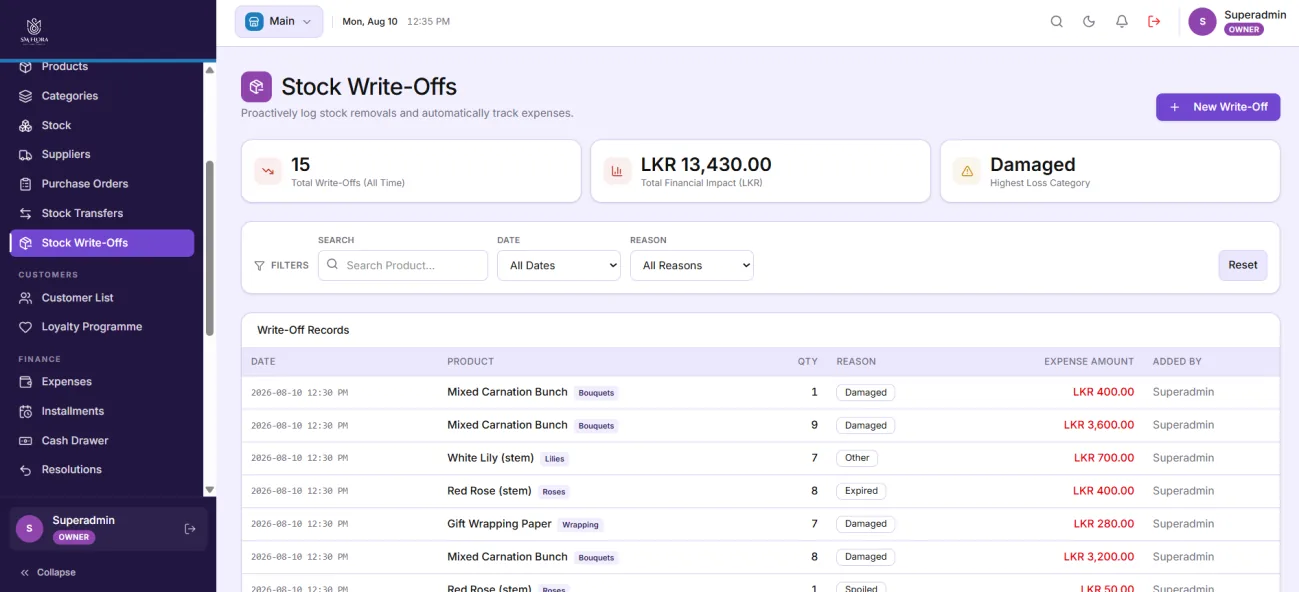The width and height of the screenshot is (1299, 592).
Task: Click the Installments calendar icon
Action: 26,411
